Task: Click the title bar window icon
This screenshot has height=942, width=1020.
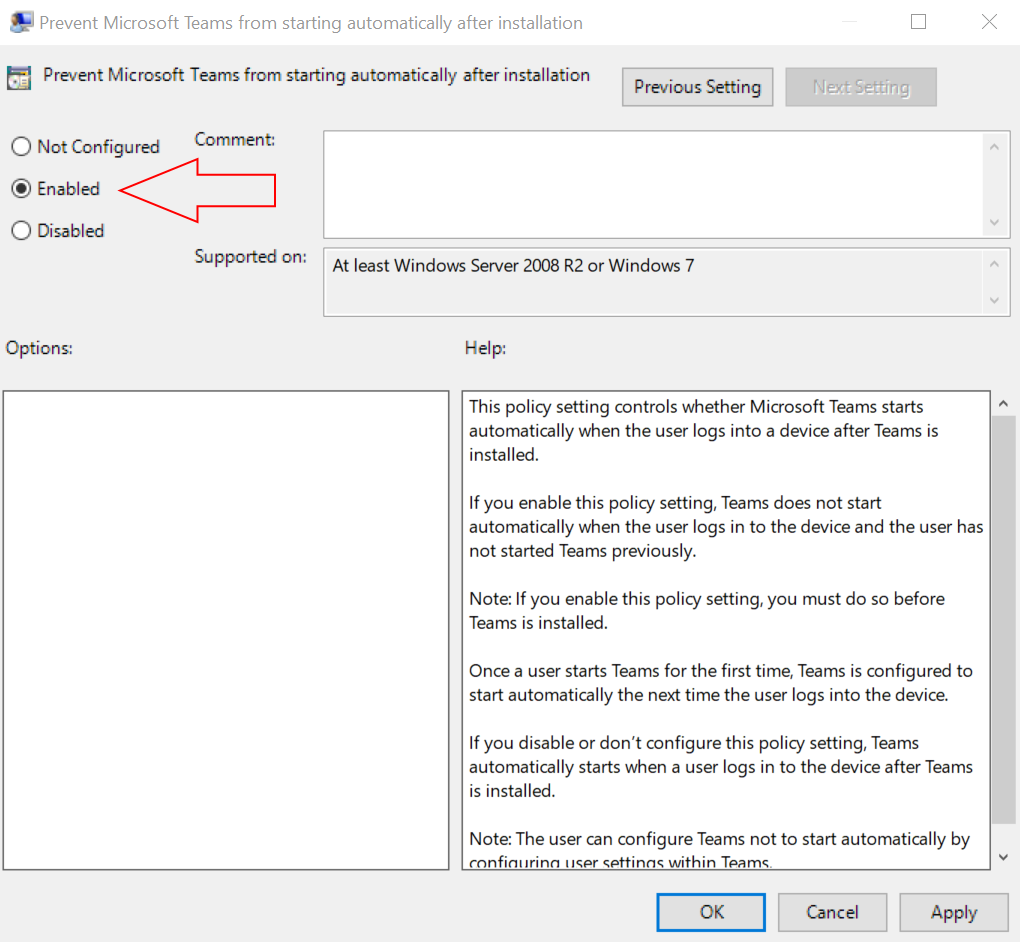Action: [21, 22]
